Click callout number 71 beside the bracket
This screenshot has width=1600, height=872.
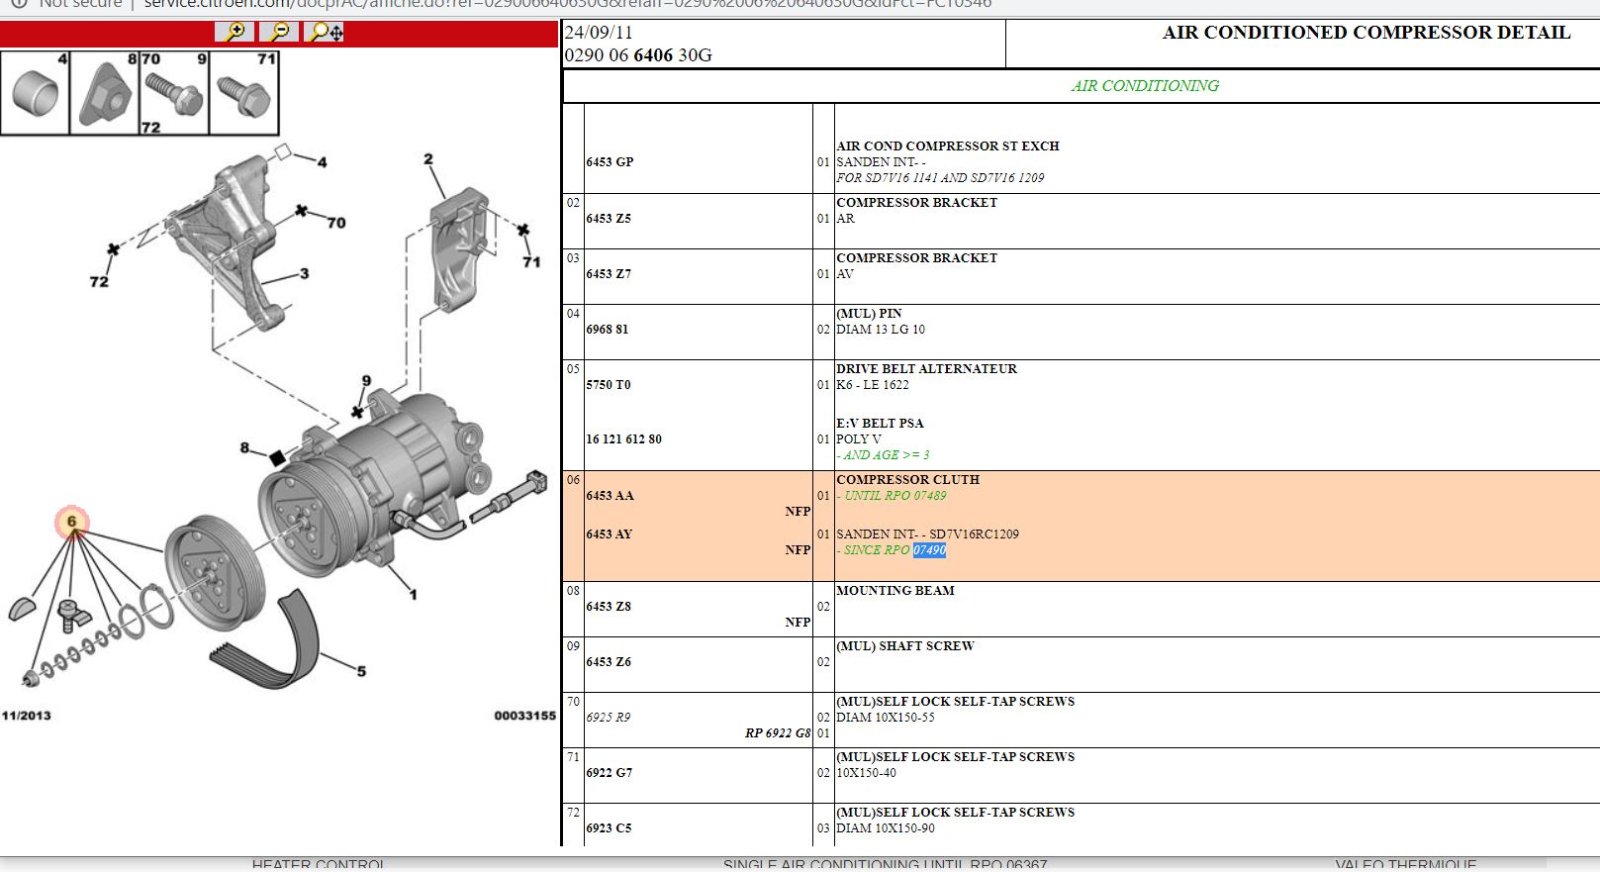(531, 262)
